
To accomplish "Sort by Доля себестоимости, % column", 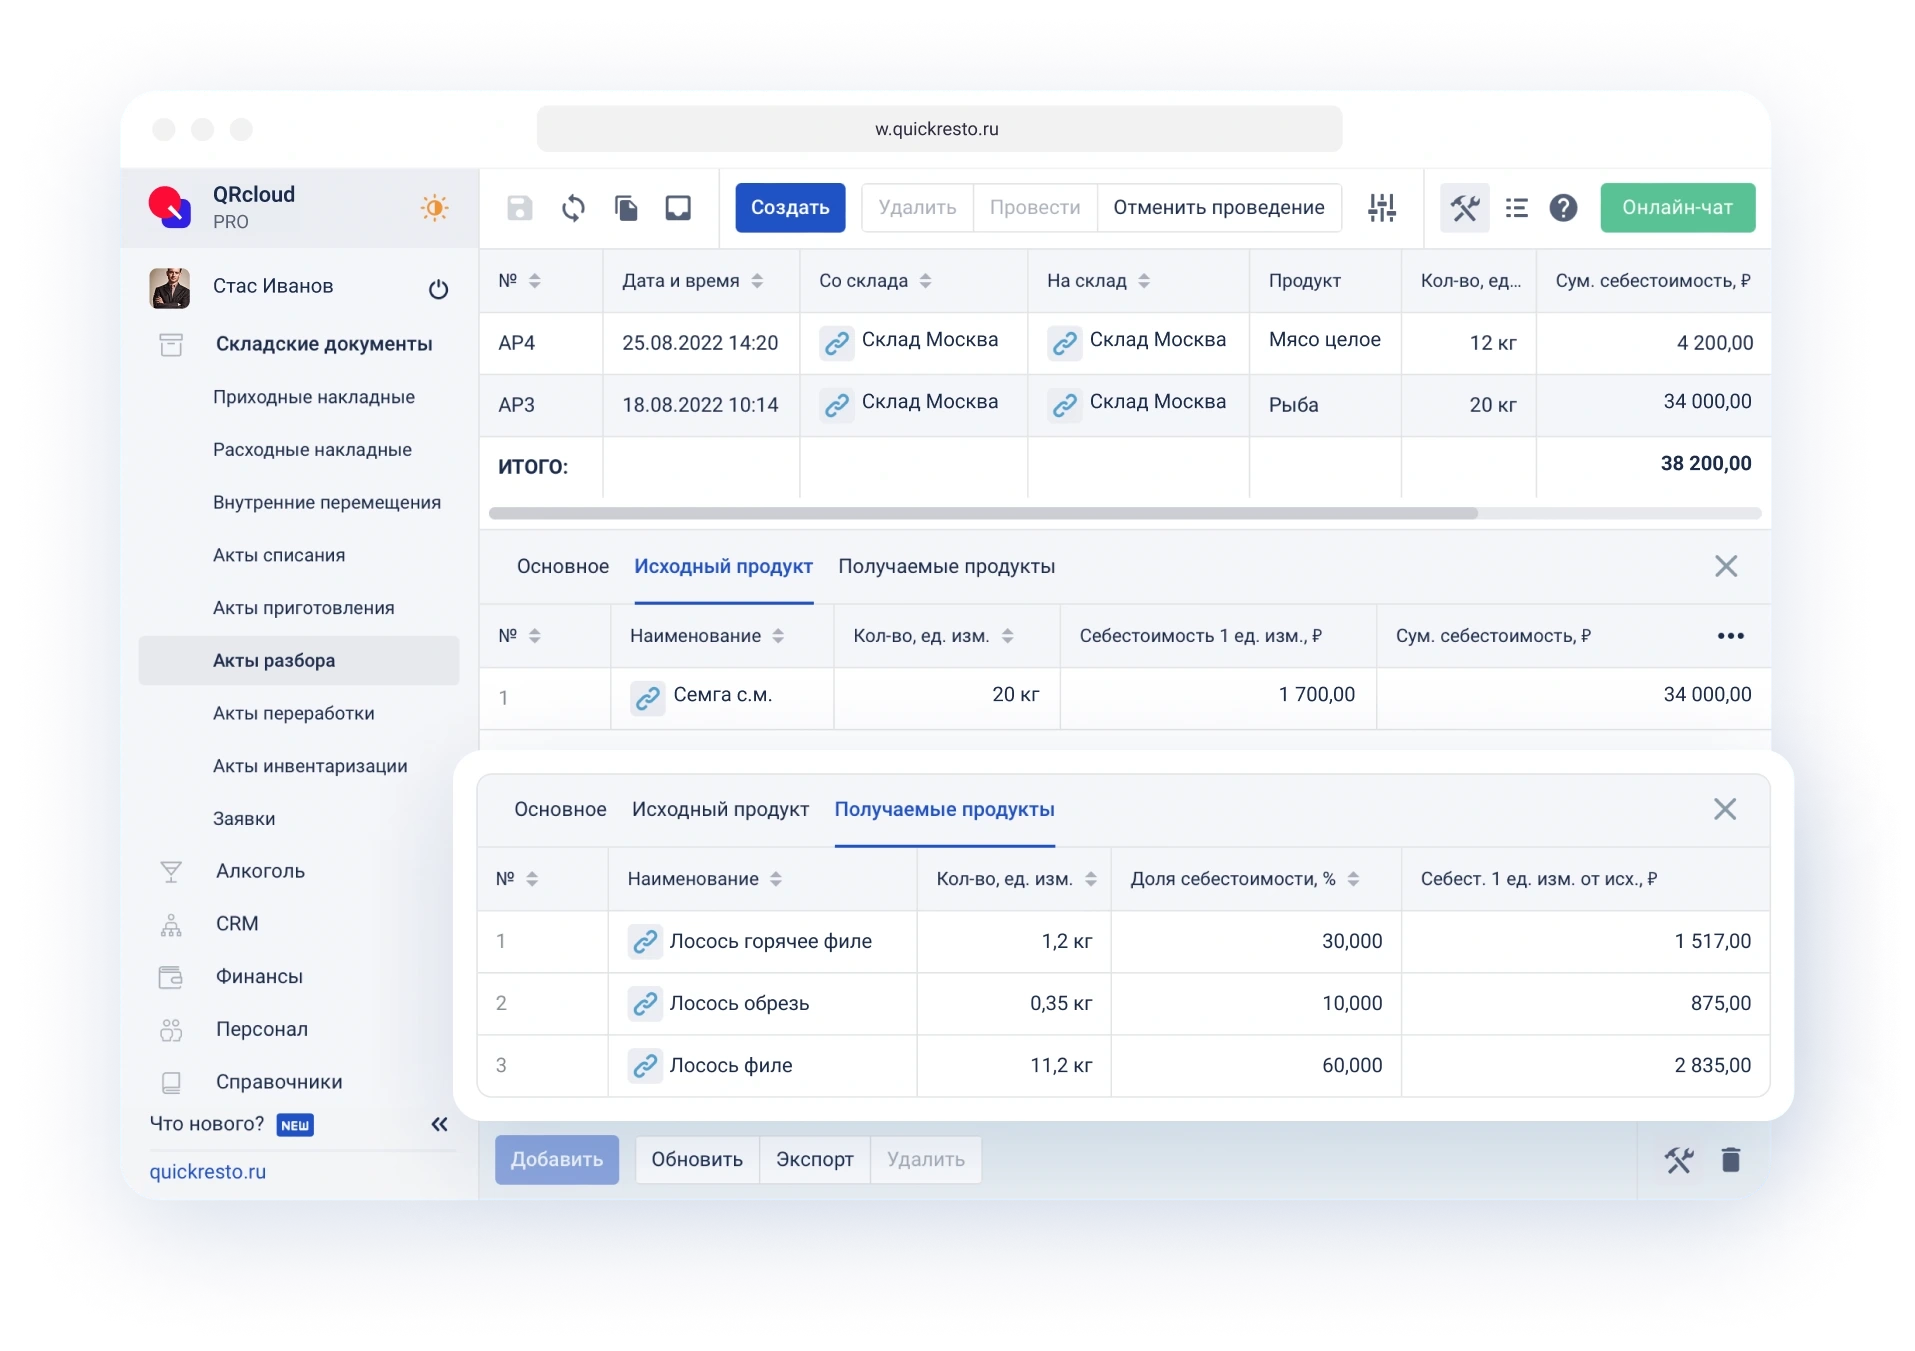I will (1353, 879).
